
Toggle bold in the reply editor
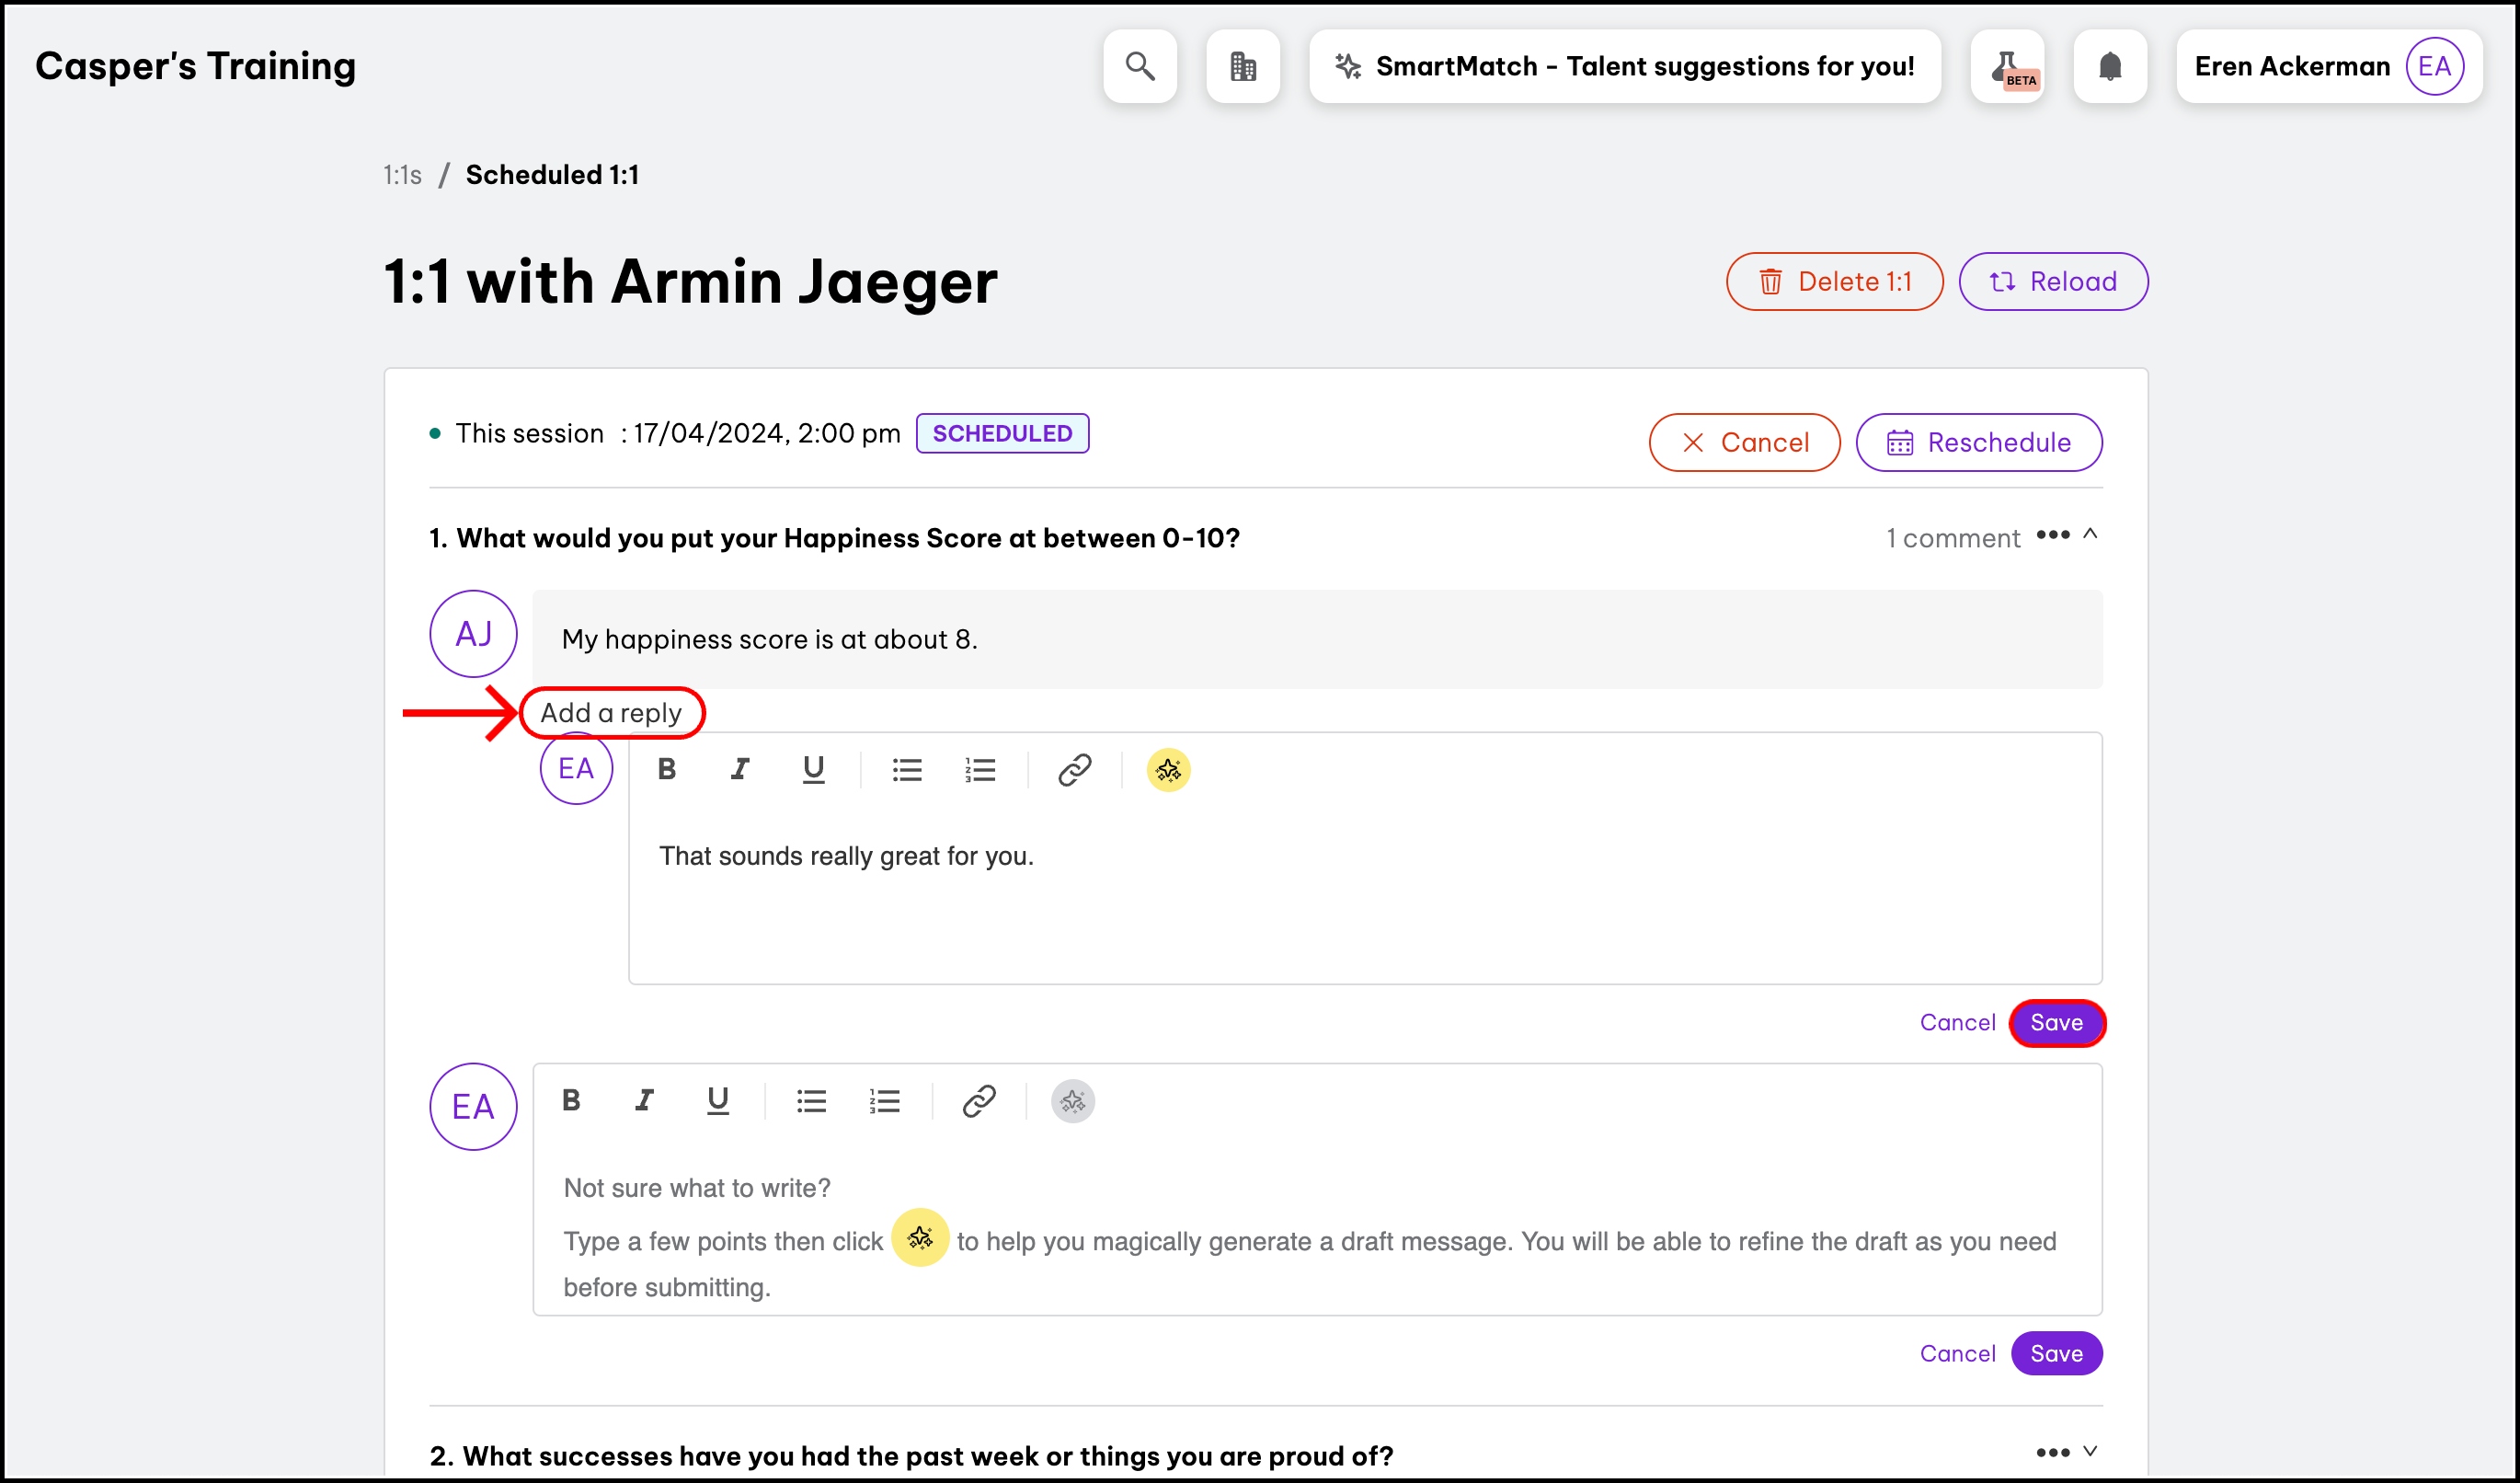667,769
